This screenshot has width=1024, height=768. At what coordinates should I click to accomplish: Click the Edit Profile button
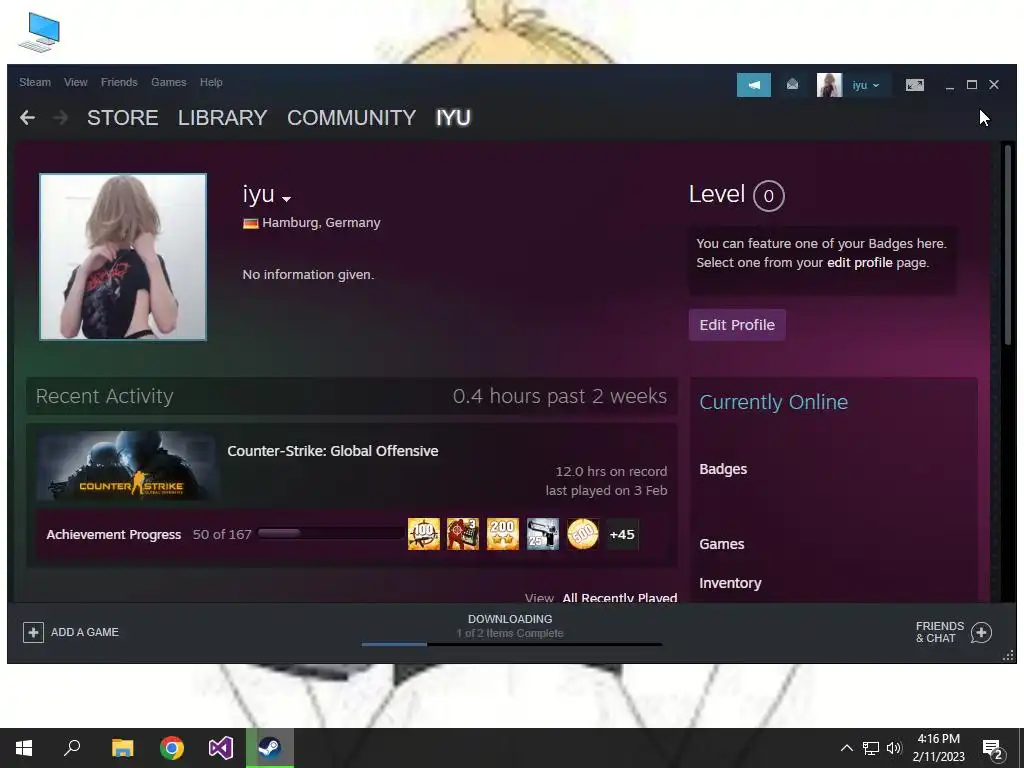[x=737, y=325]
